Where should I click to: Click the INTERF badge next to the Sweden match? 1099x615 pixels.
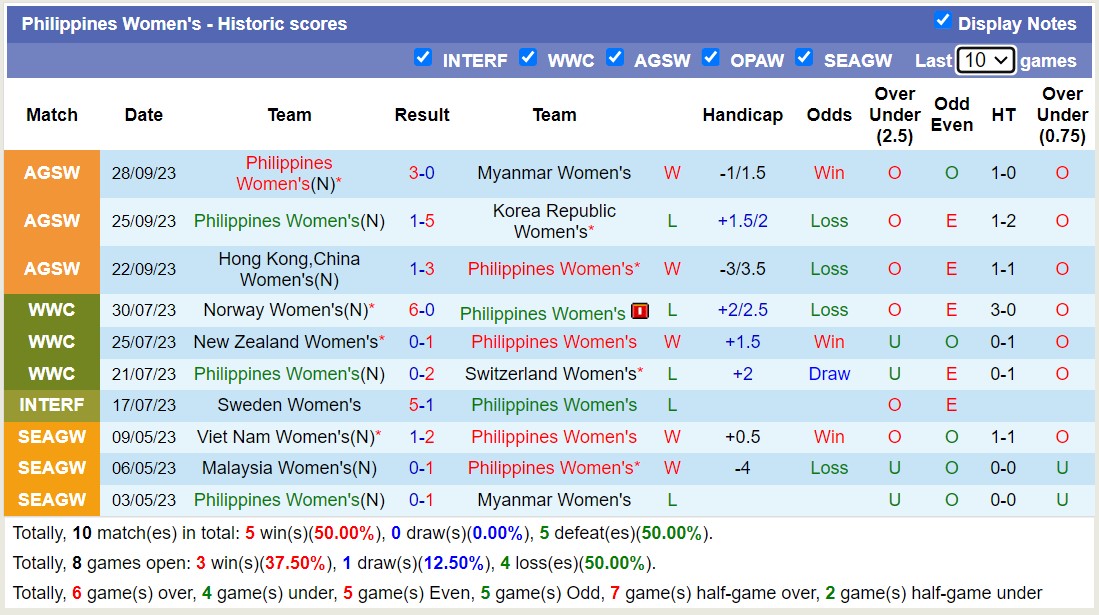pyautogui.click(x=51, y=405)
